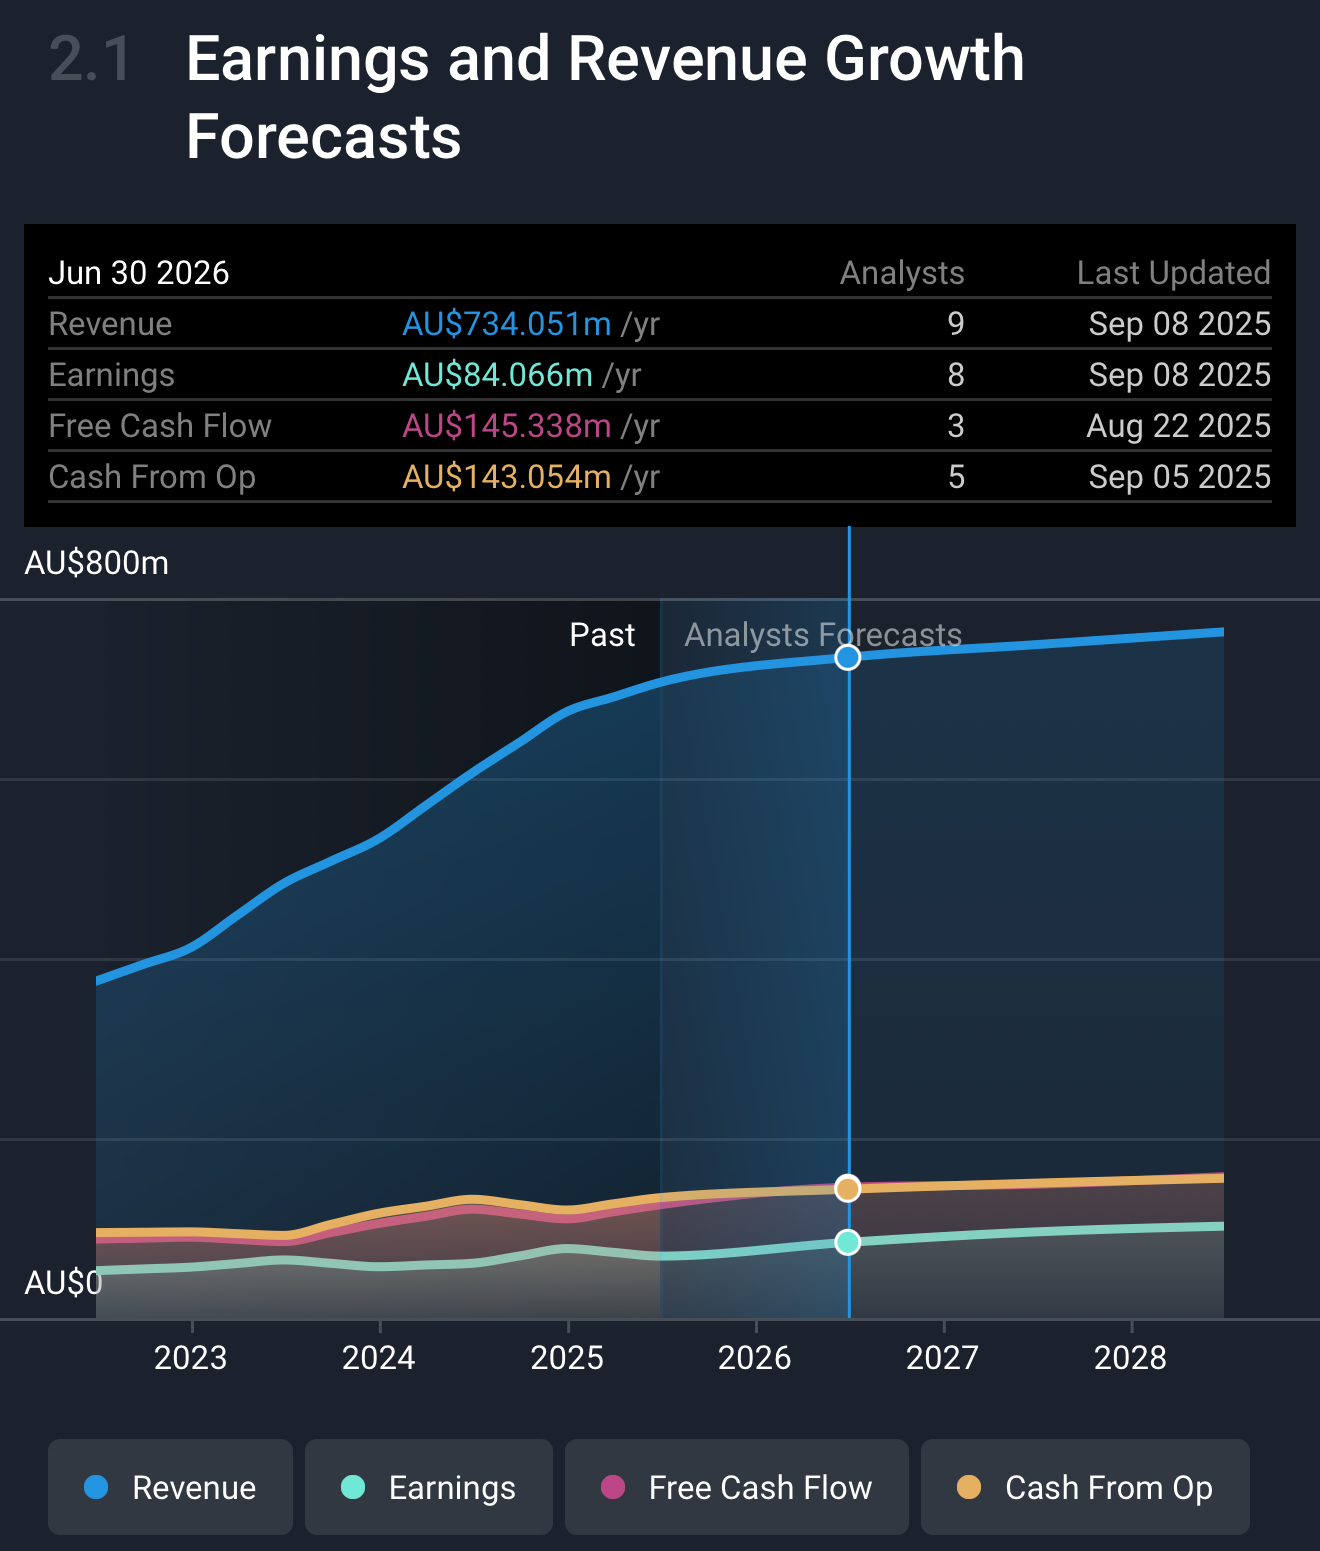The height and width of the screenshot is (1551, 1320).
Task: Select the 2028 x-axis label
Action: coord(1130,1358)
